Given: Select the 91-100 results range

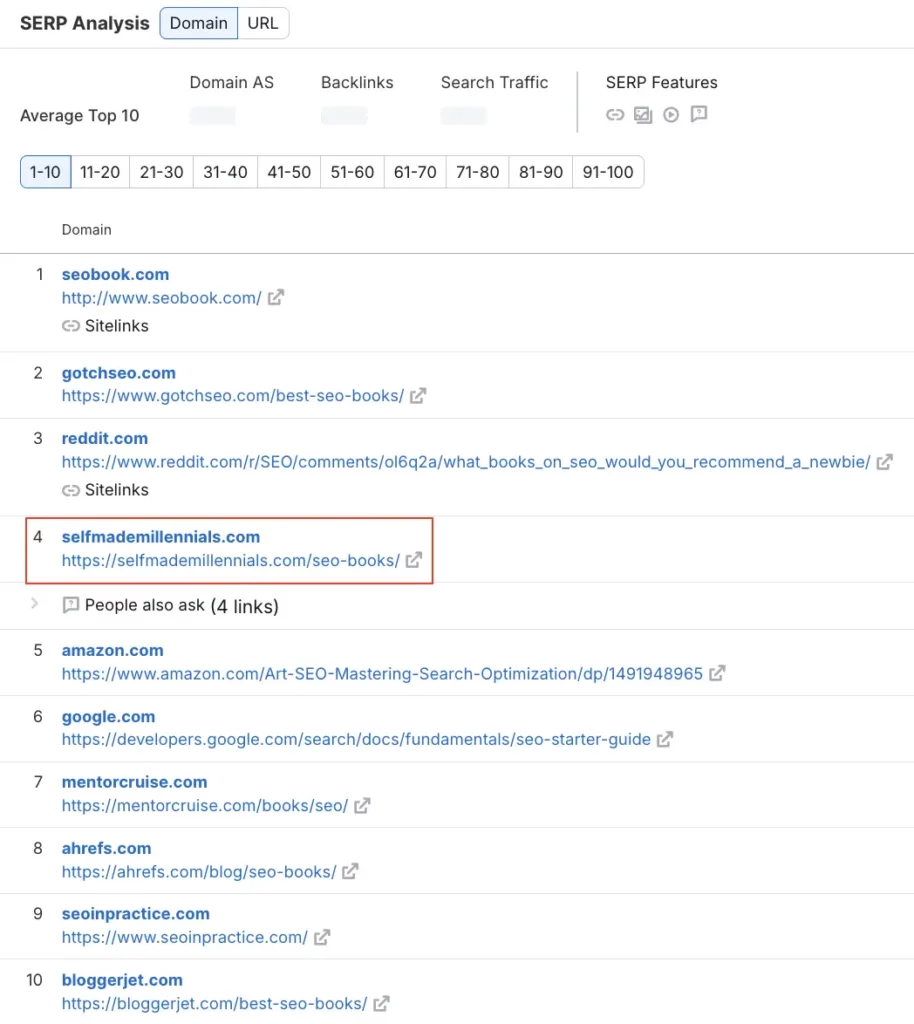Looking at the screenshot, I should (608, 171).
